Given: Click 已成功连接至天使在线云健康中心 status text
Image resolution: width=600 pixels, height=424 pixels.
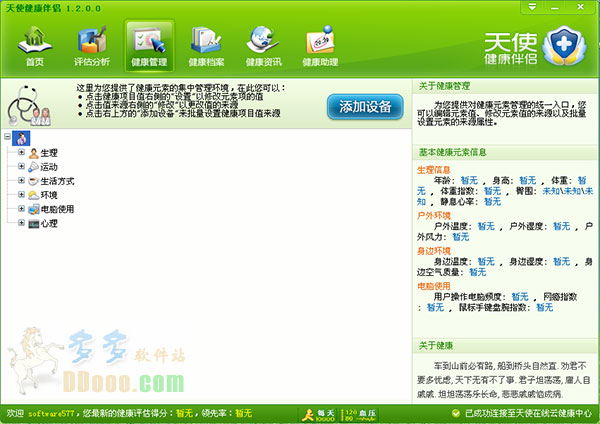Looking at the screenshot, I should [528, 413].
